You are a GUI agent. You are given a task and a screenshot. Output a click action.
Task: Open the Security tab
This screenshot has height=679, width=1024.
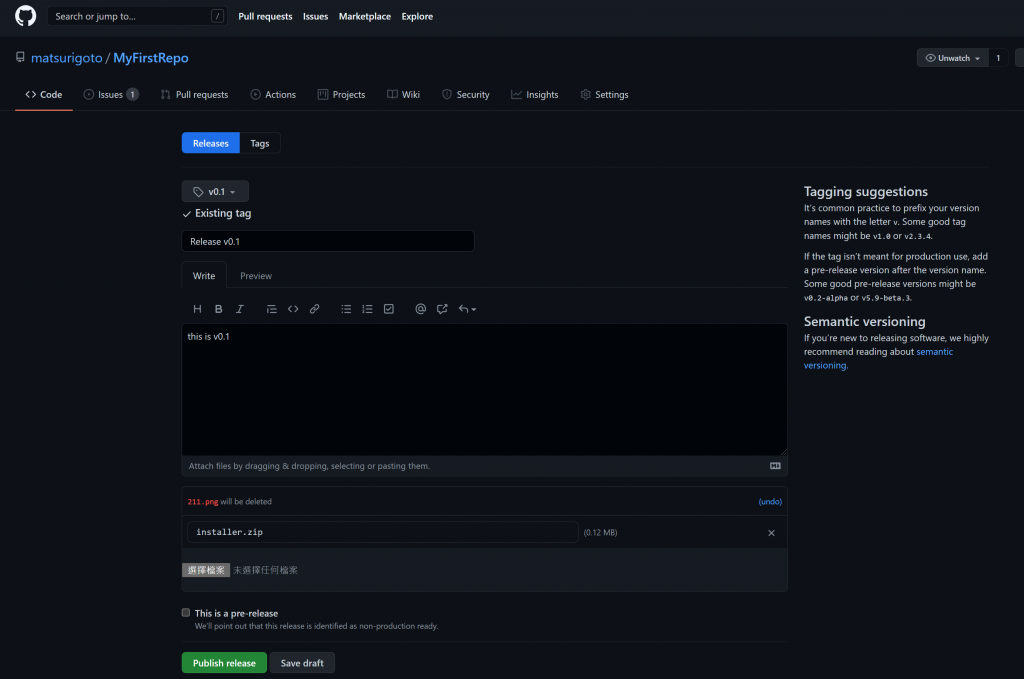tap(466, 95)
